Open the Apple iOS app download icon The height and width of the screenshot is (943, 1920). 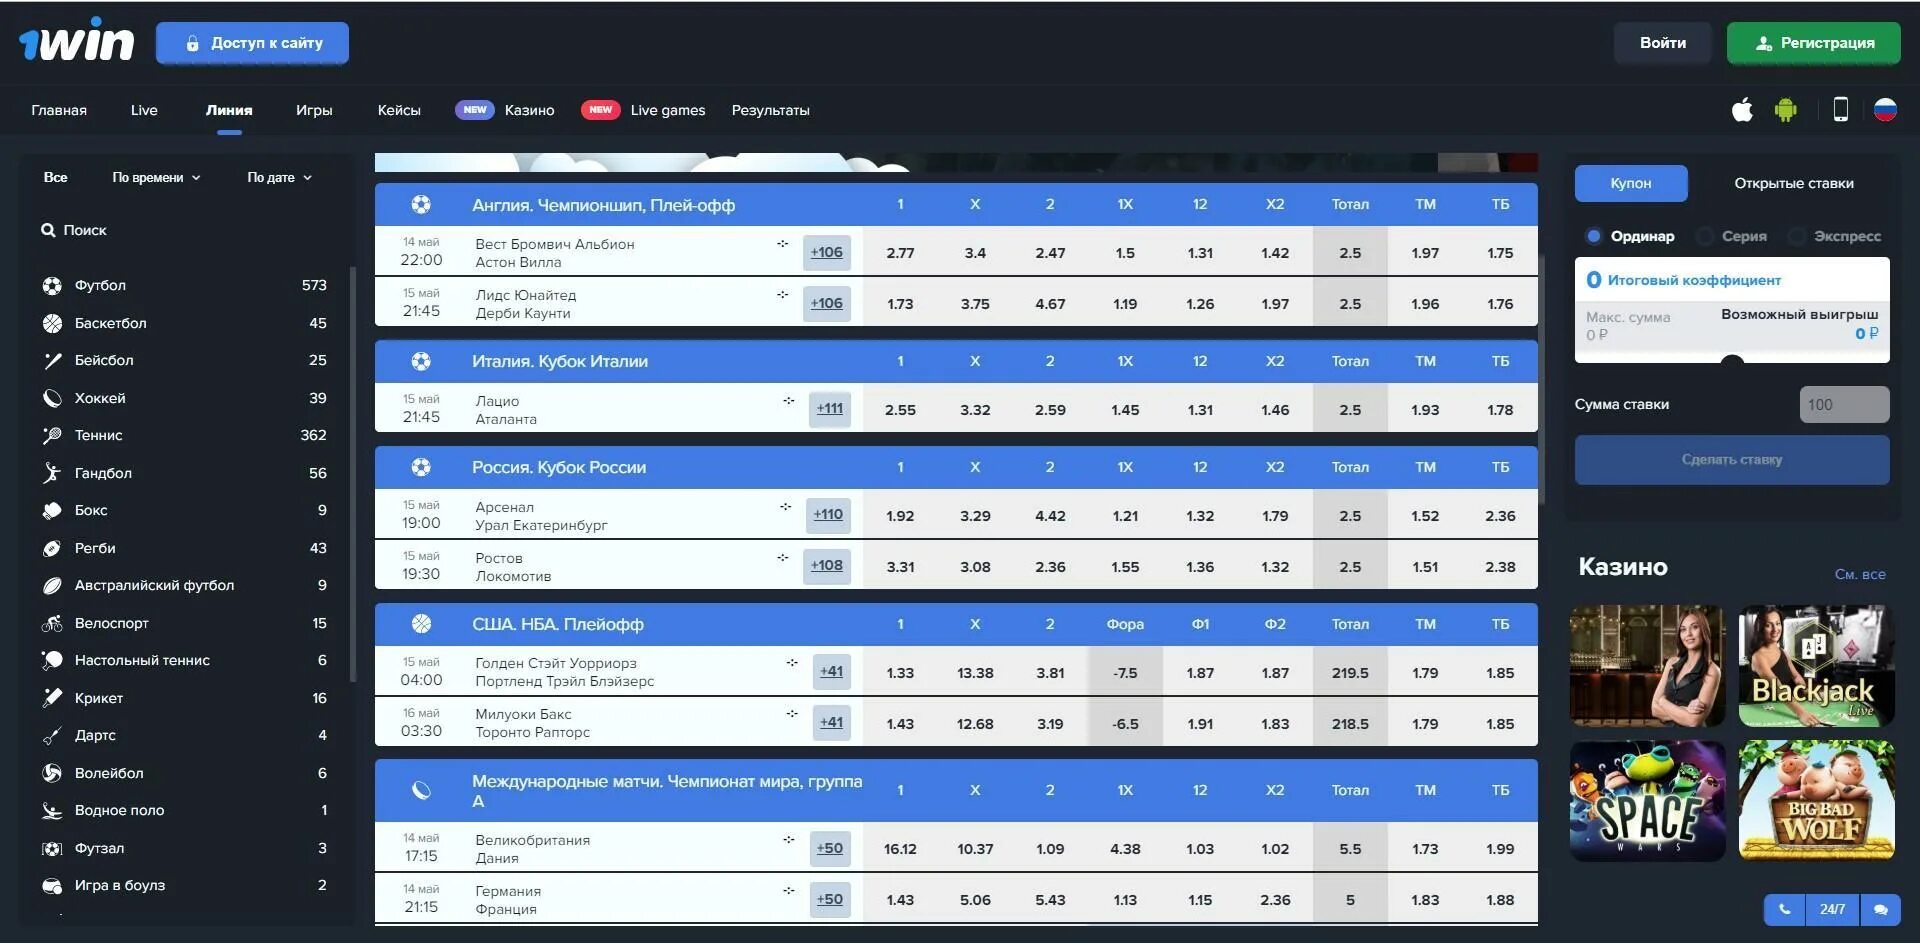1742,110
